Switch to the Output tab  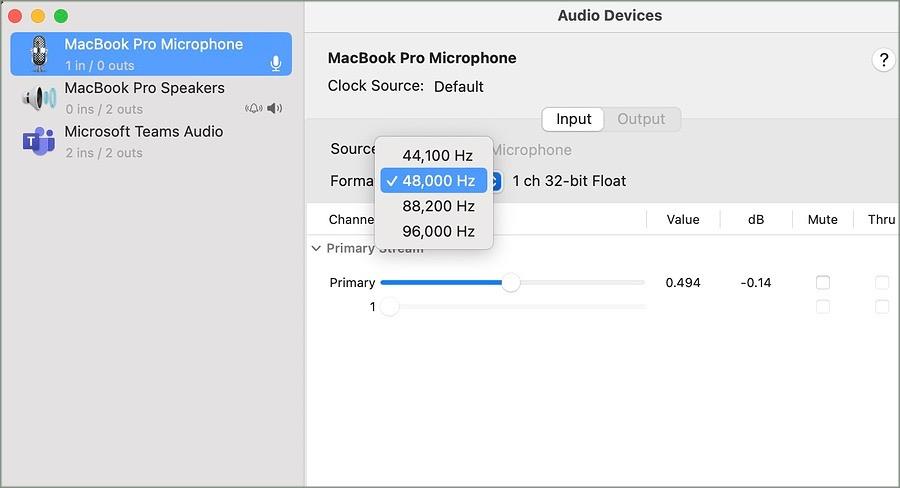click(x=641, y=119)
